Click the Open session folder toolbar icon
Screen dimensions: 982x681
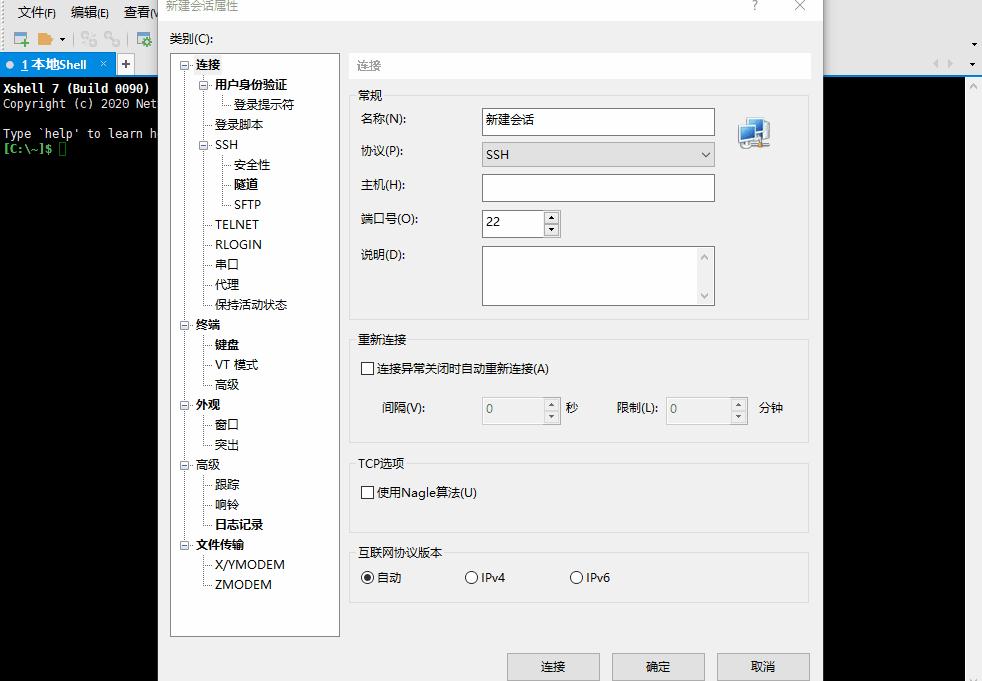point(44,38)
